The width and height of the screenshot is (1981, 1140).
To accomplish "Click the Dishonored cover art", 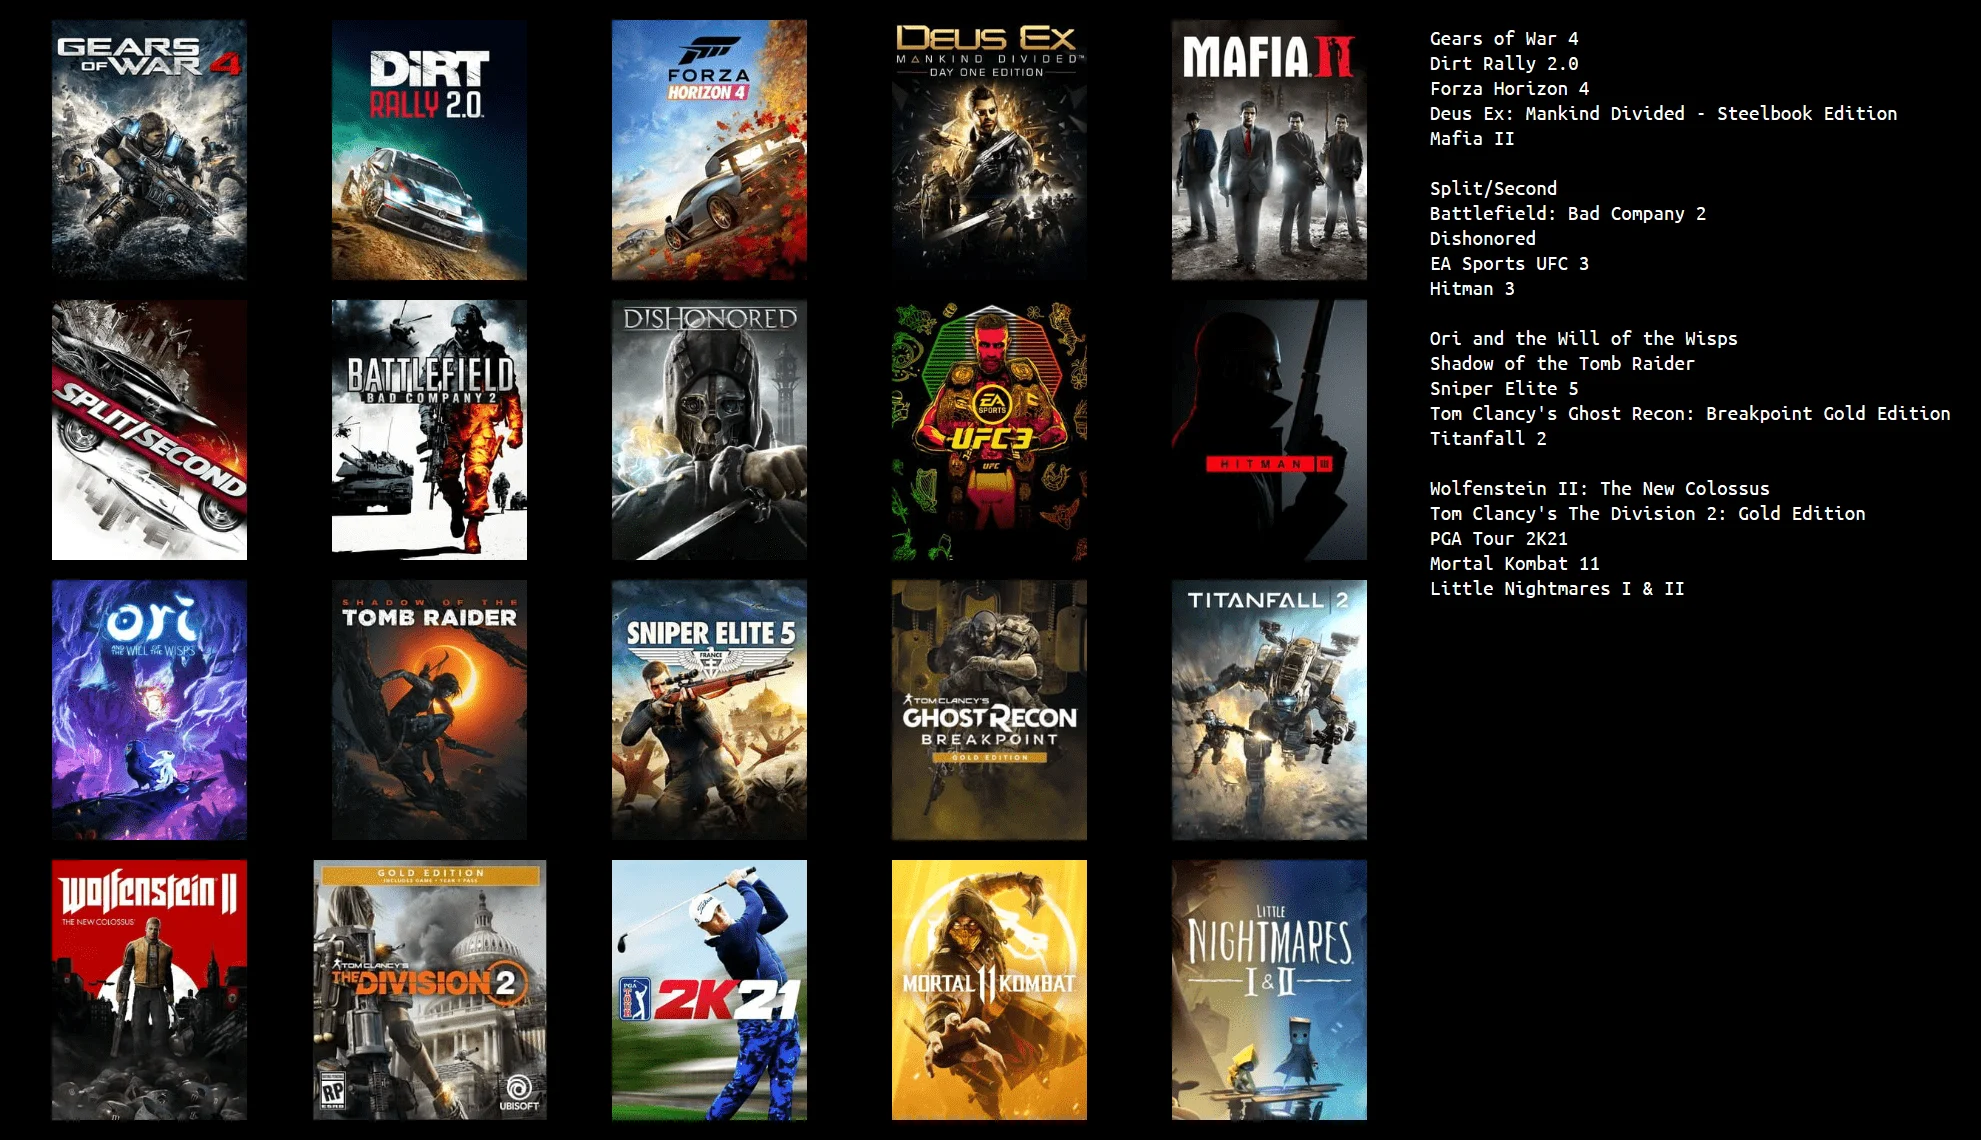I will tap(709, 430).
